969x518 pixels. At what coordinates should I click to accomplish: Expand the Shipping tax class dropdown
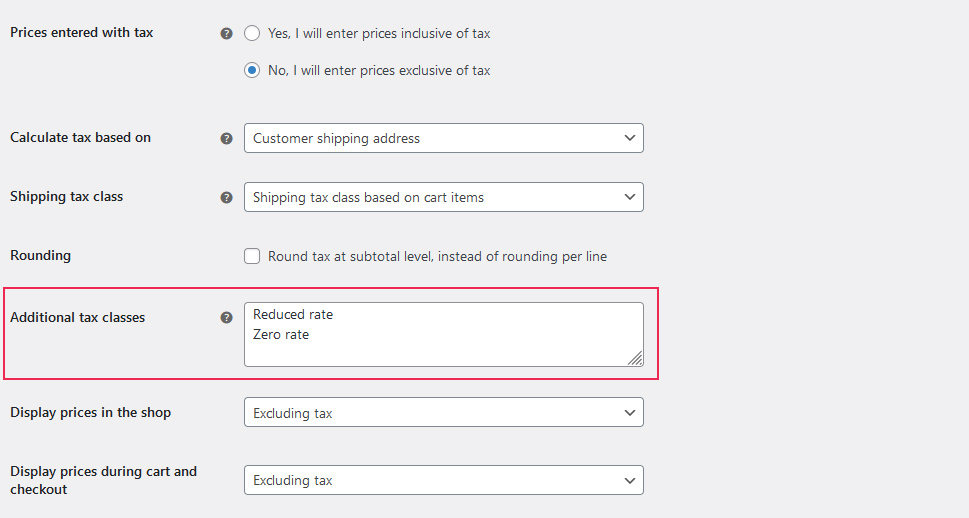[x=443, y=197]
